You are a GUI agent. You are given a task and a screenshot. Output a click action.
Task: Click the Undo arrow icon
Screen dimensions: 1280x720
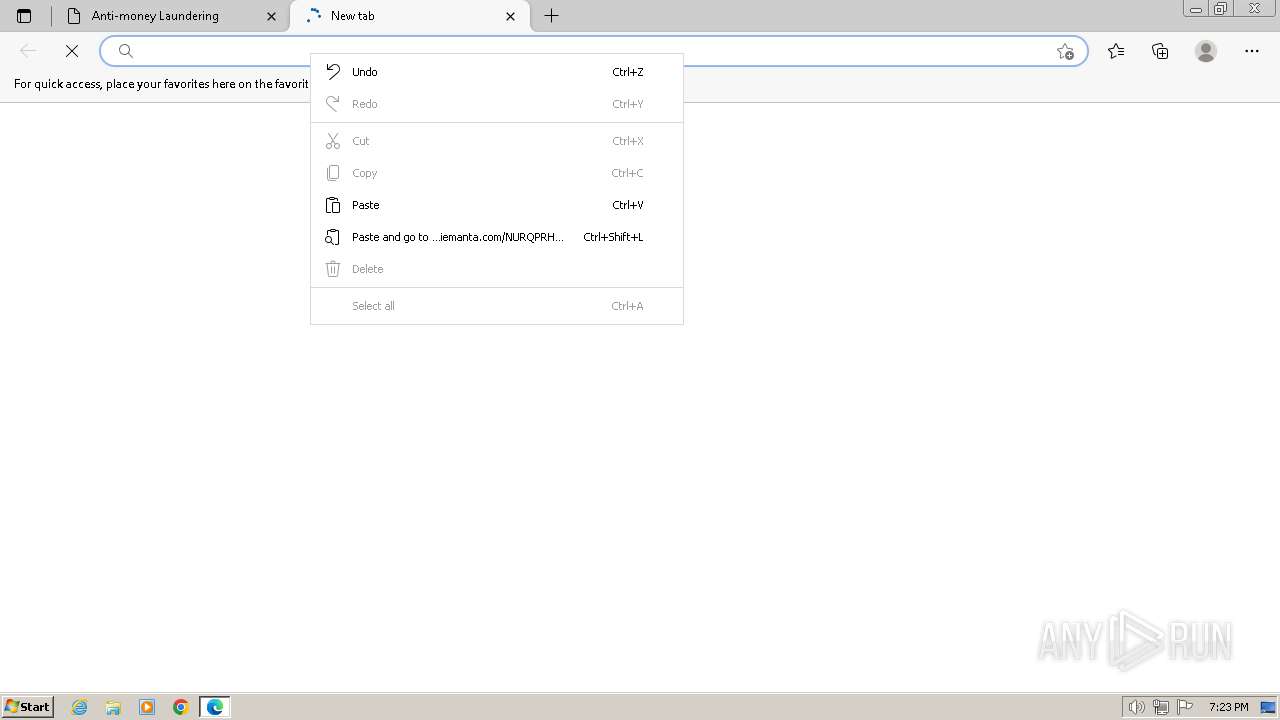click(x=333, y=72)
